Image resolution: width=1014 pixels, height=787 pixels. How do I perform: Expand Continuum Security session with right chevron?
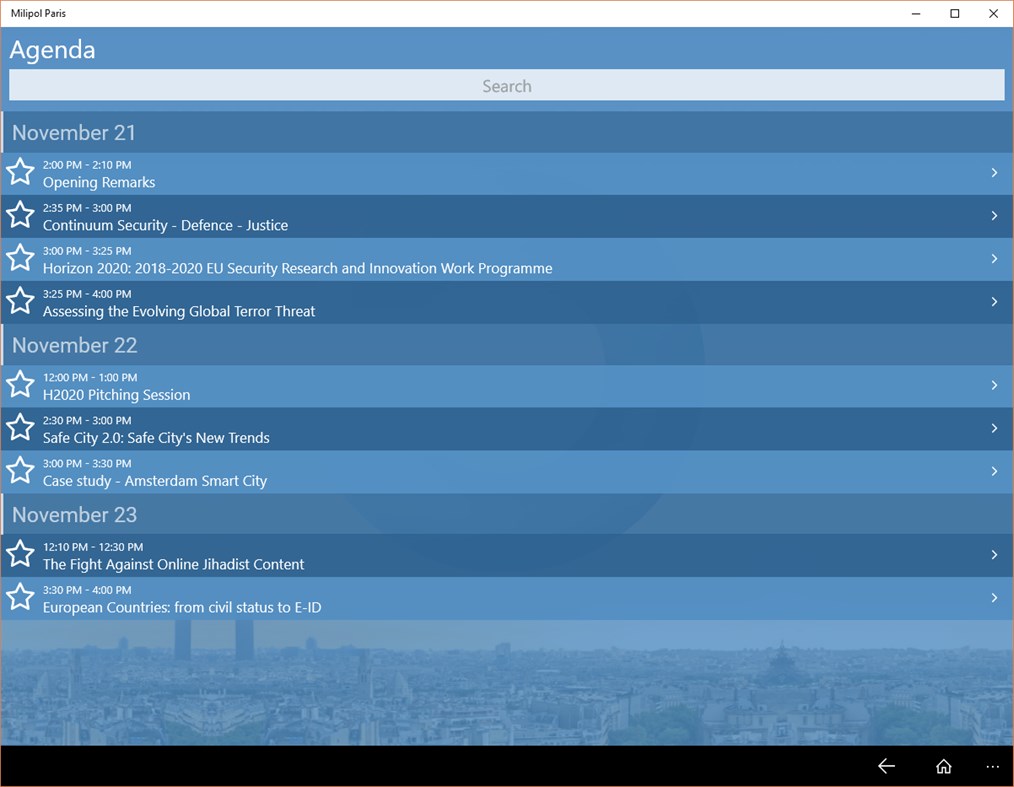tap(994, 215)
